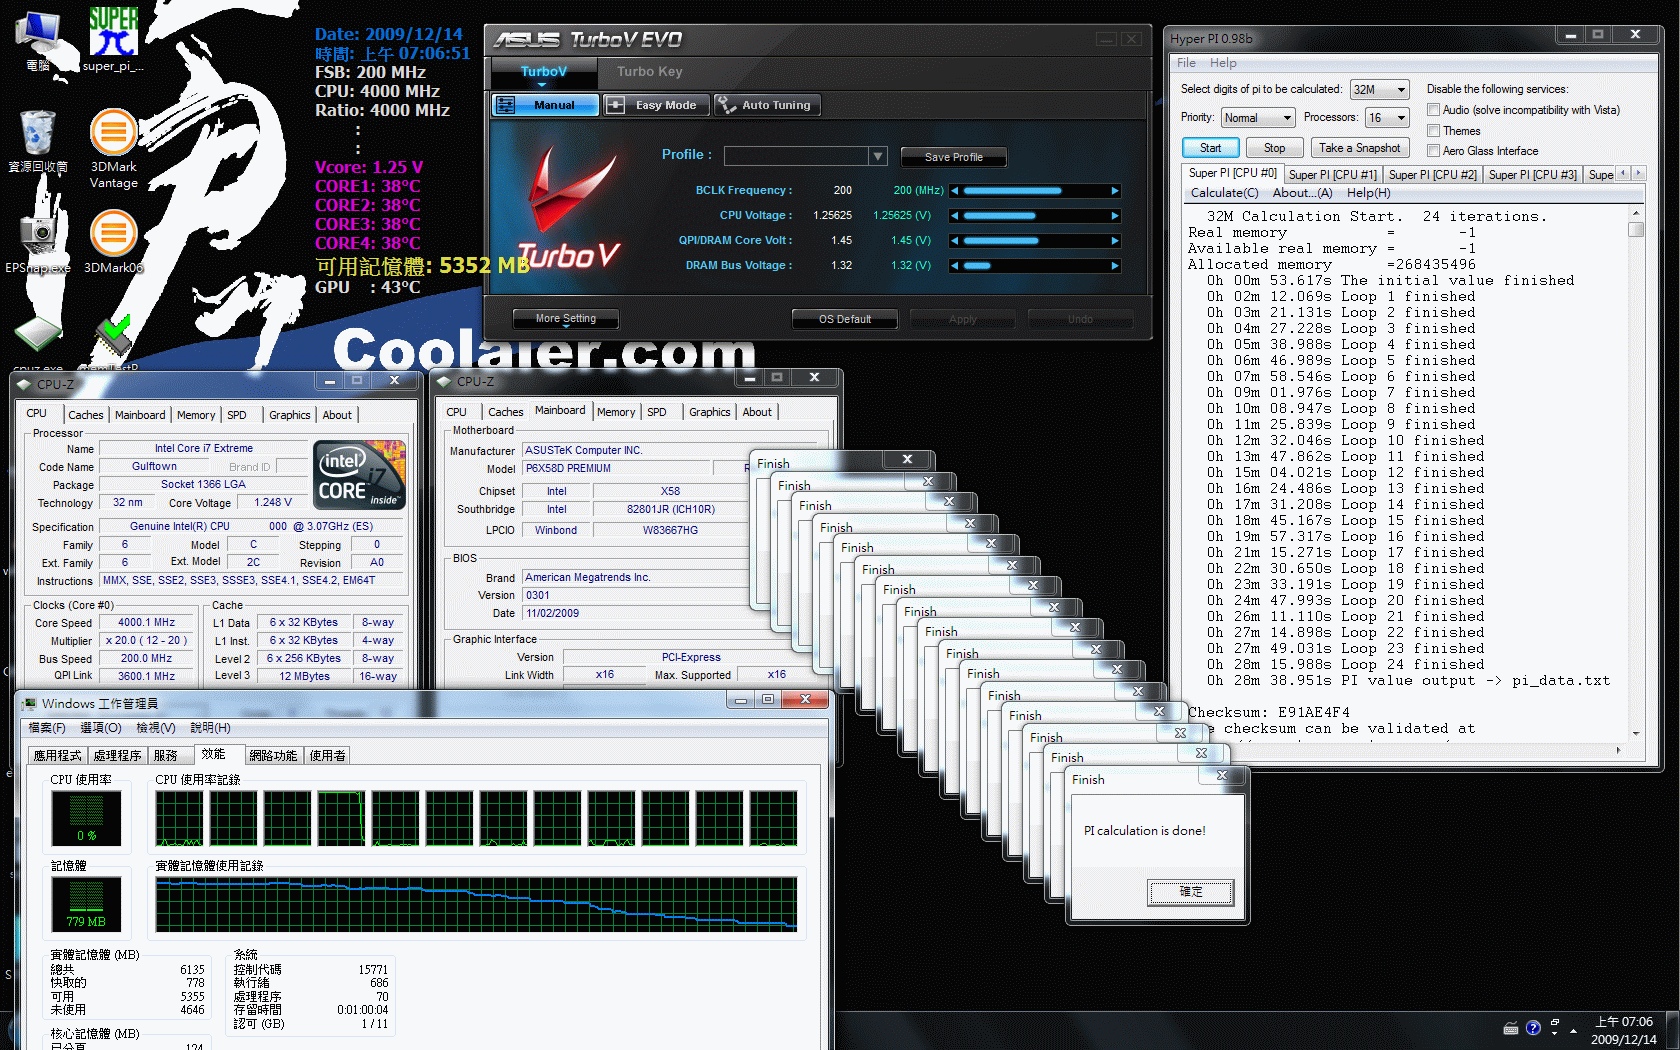The width and height of the screenshot is (1680, 1050).
Task: Click More Setting button in TurboV
Action: (x=565, y=319)
